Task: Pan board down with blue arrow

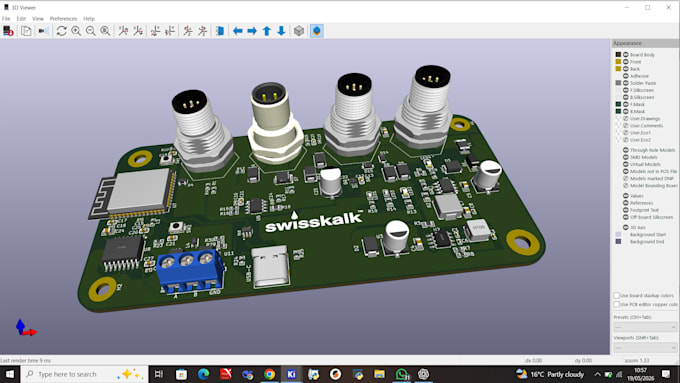Action: tap(281, 31)
